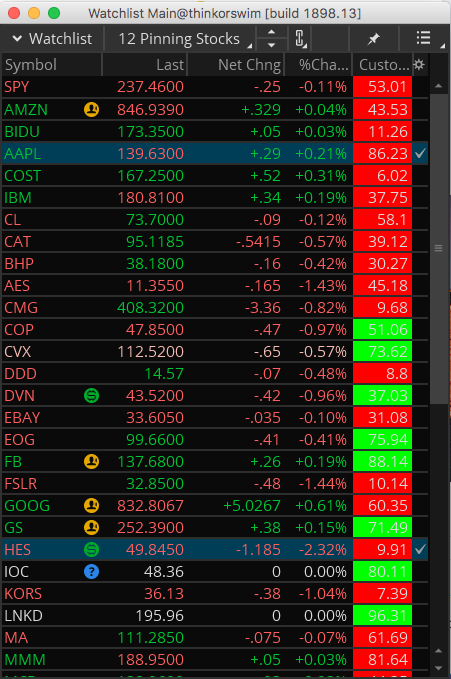Click CAT net change -.5415

point(258,241)
